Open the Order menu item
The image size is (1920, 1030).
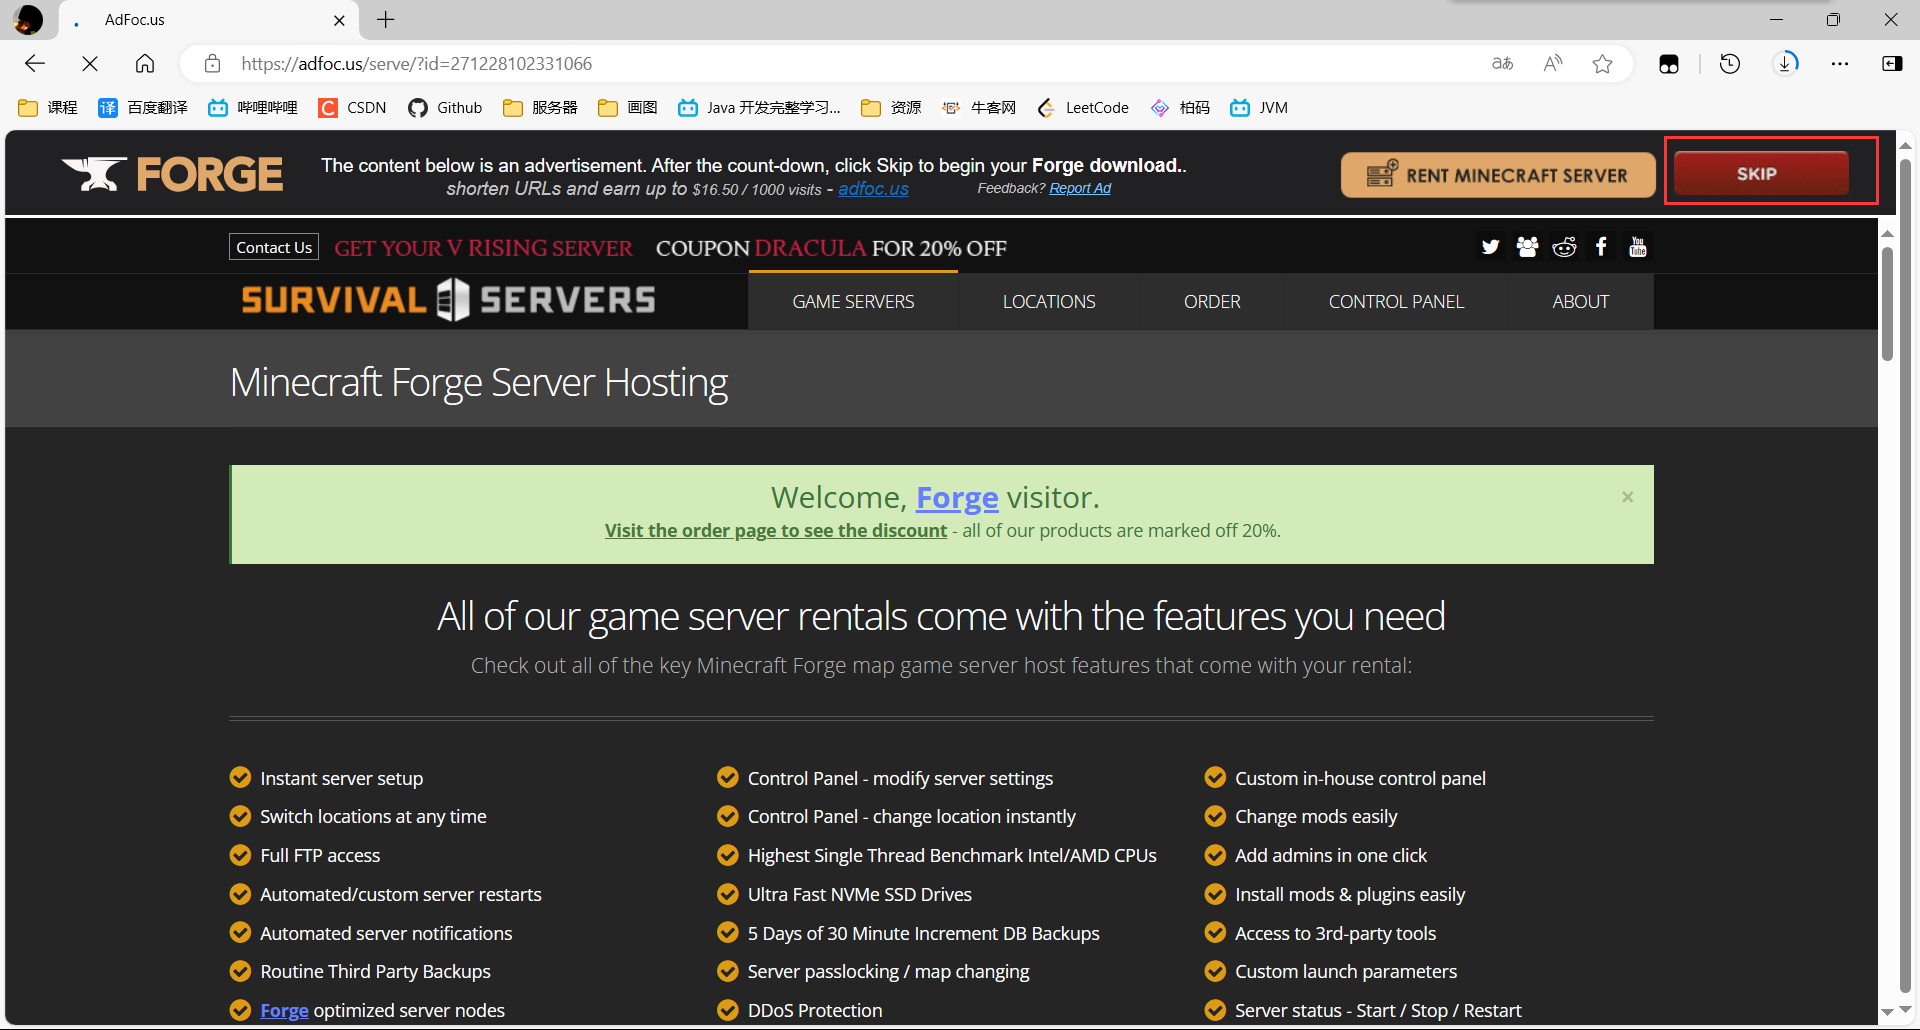point(1212,302)
